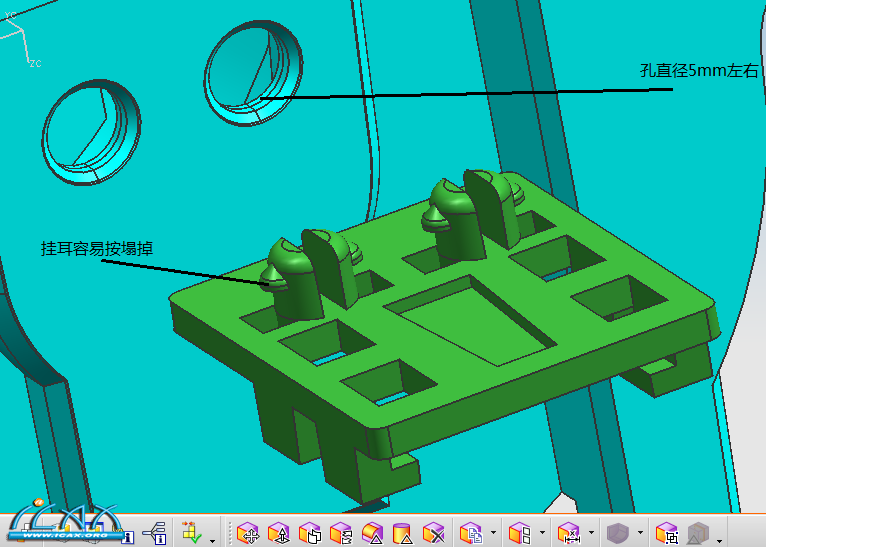Select the Delete Face tool
Image resolution: width=873 pixels, height=547 pixels.
(x=434, y=534)
